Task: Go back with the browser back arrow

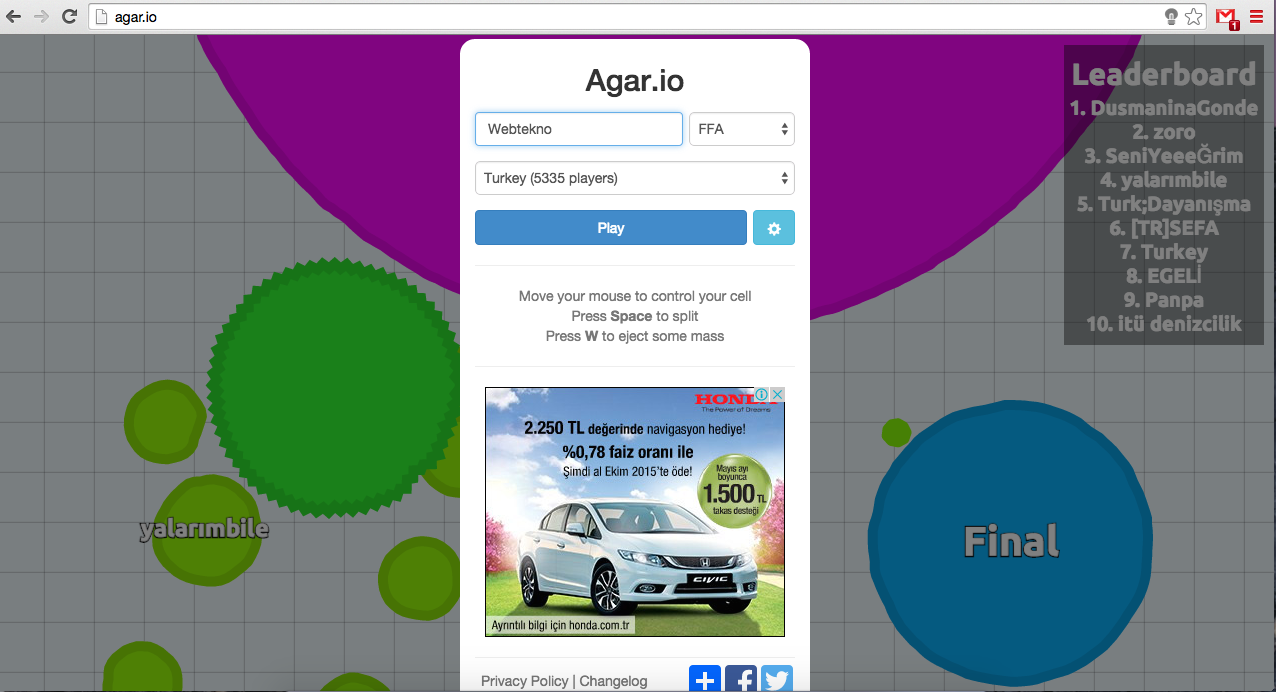Action: 14,16
